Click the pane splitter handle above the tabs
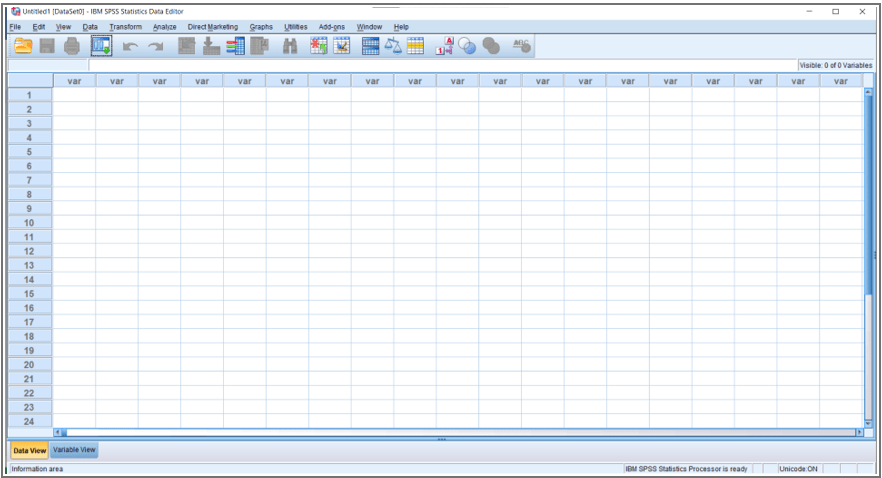The width and height of the screenshot is (882, 478). click(442, 439)
